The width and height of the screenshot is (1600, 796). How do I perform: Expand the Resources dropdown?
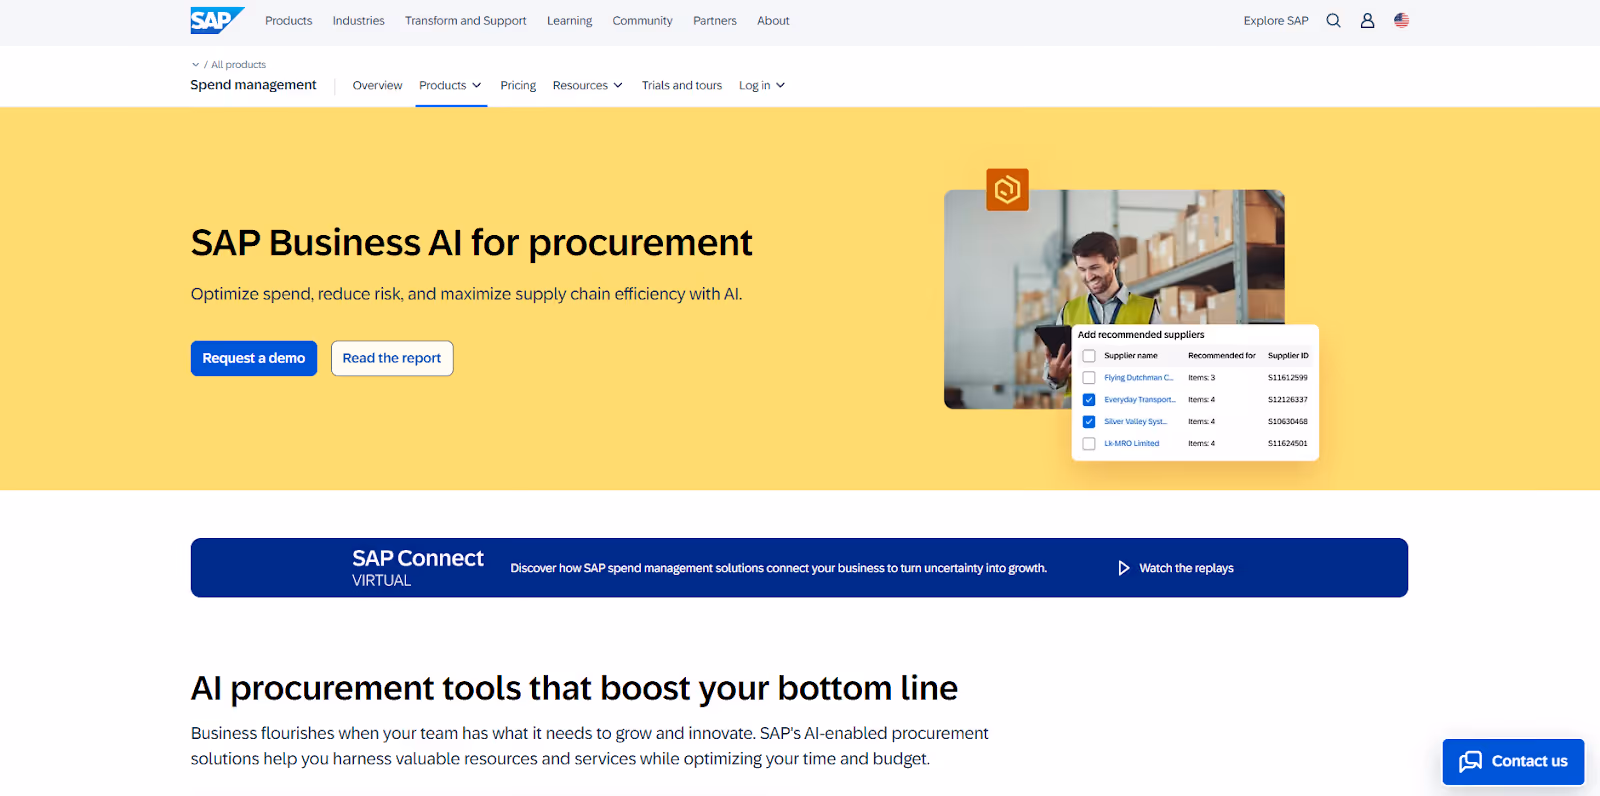587,85
